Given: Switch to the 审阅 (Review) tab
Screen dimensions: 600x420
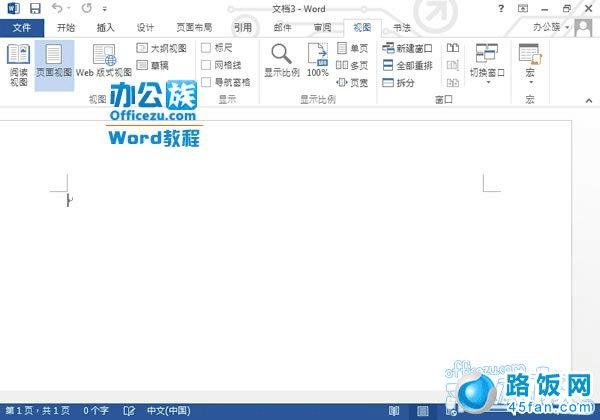Looking at the screenshot, I should 322,28.
